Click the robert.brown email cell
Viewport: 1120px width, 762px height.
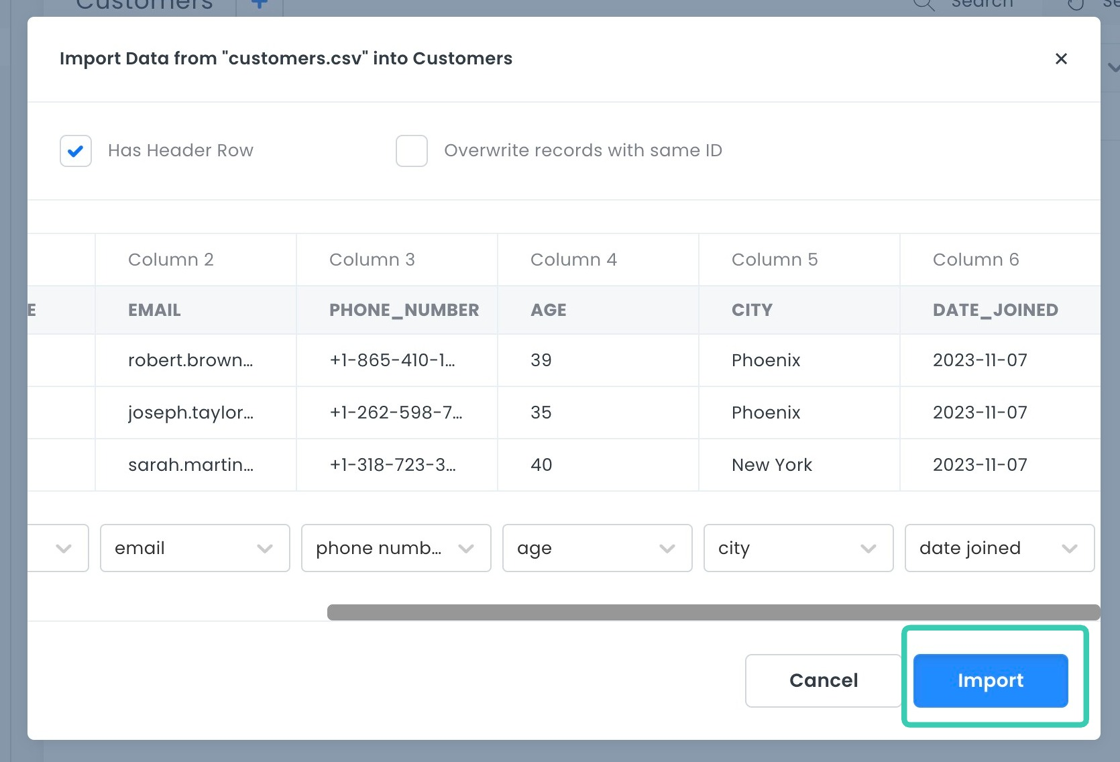[x=190, y=360]
